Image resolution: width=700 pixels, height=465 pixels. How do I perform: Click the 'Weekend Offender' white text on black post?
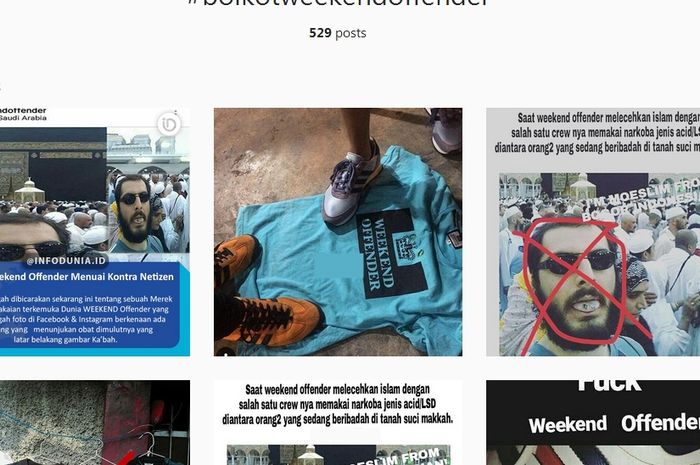click(614, 424)
